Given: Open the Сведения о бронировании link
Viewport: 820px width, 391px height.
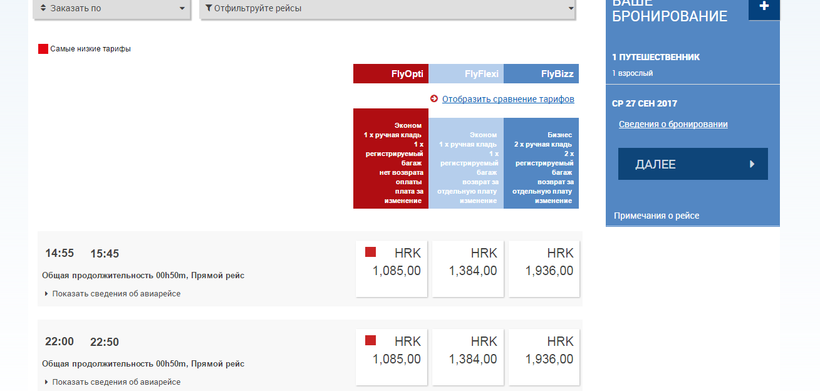Looking at the screenshot, I should point(673,124).
